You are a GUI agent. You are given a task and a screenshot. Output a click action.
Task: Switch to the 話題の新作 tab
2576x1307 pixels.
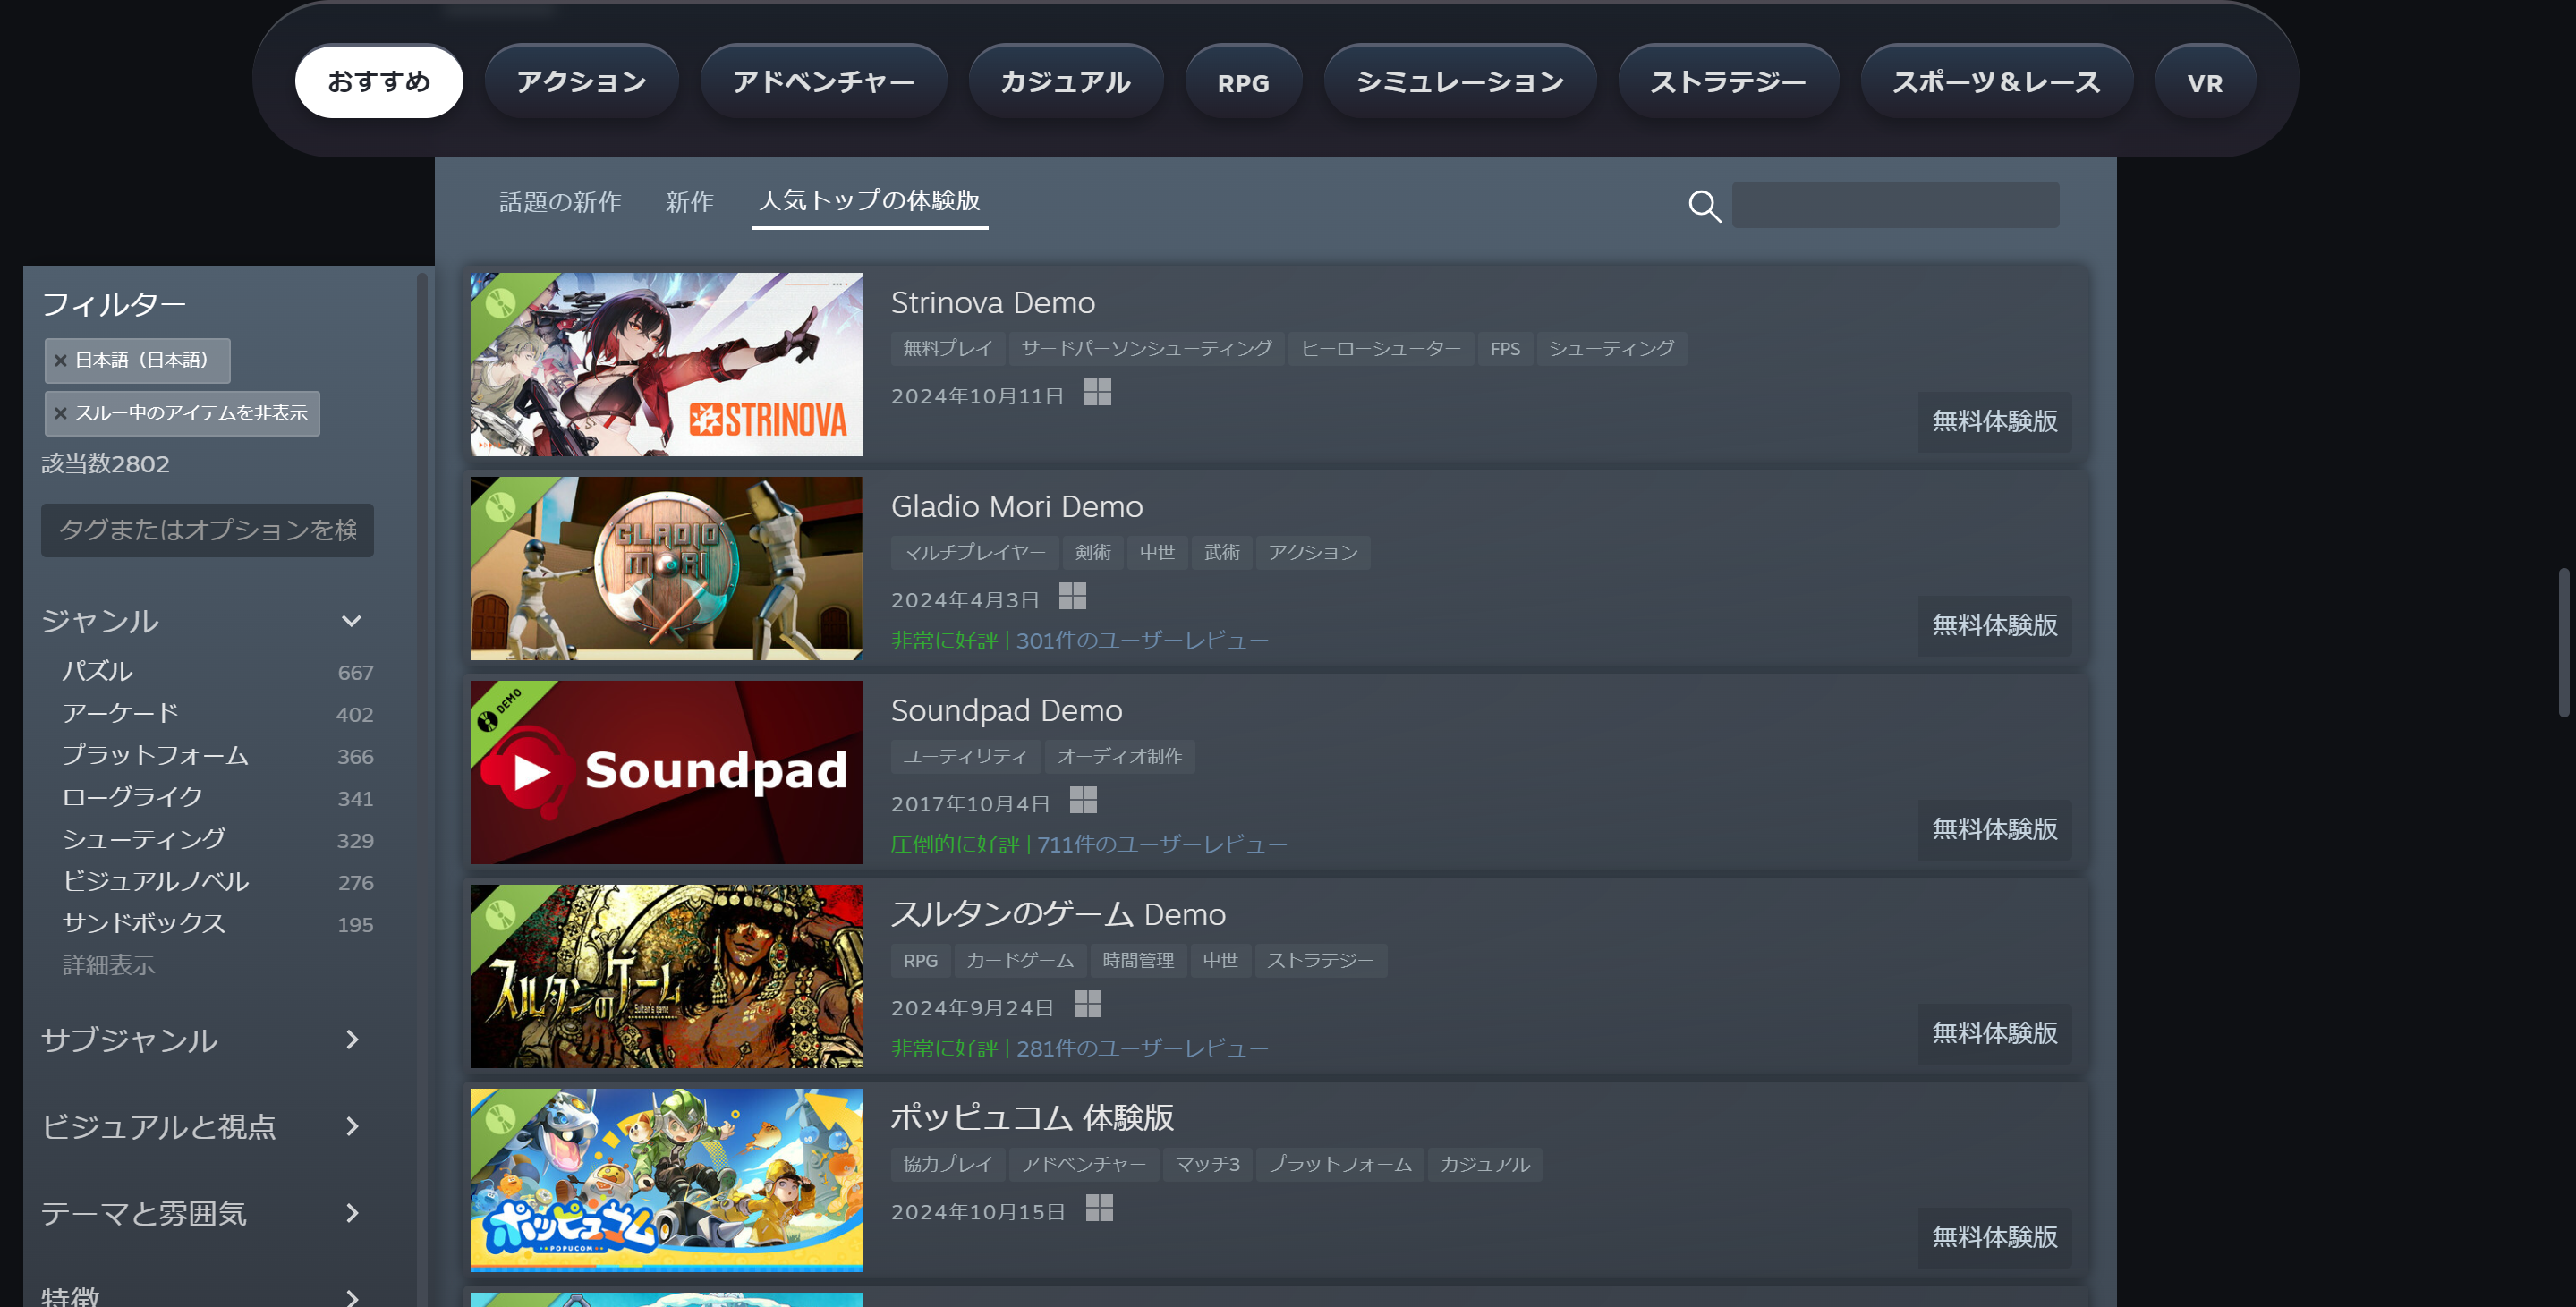(560, 202)
